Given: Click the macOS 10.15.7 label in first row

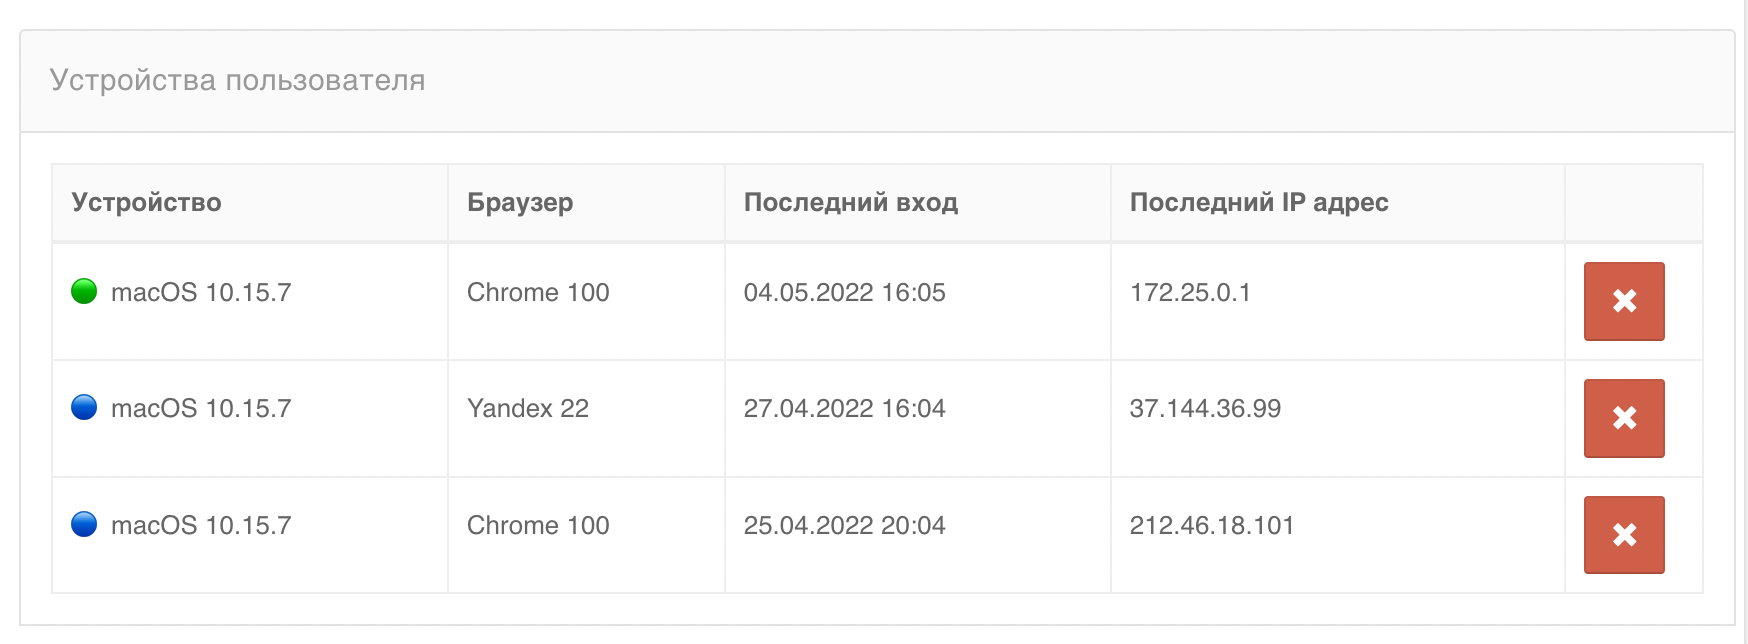Looking at the screenshot, I should pyautogui.click(x=203, y=292).
